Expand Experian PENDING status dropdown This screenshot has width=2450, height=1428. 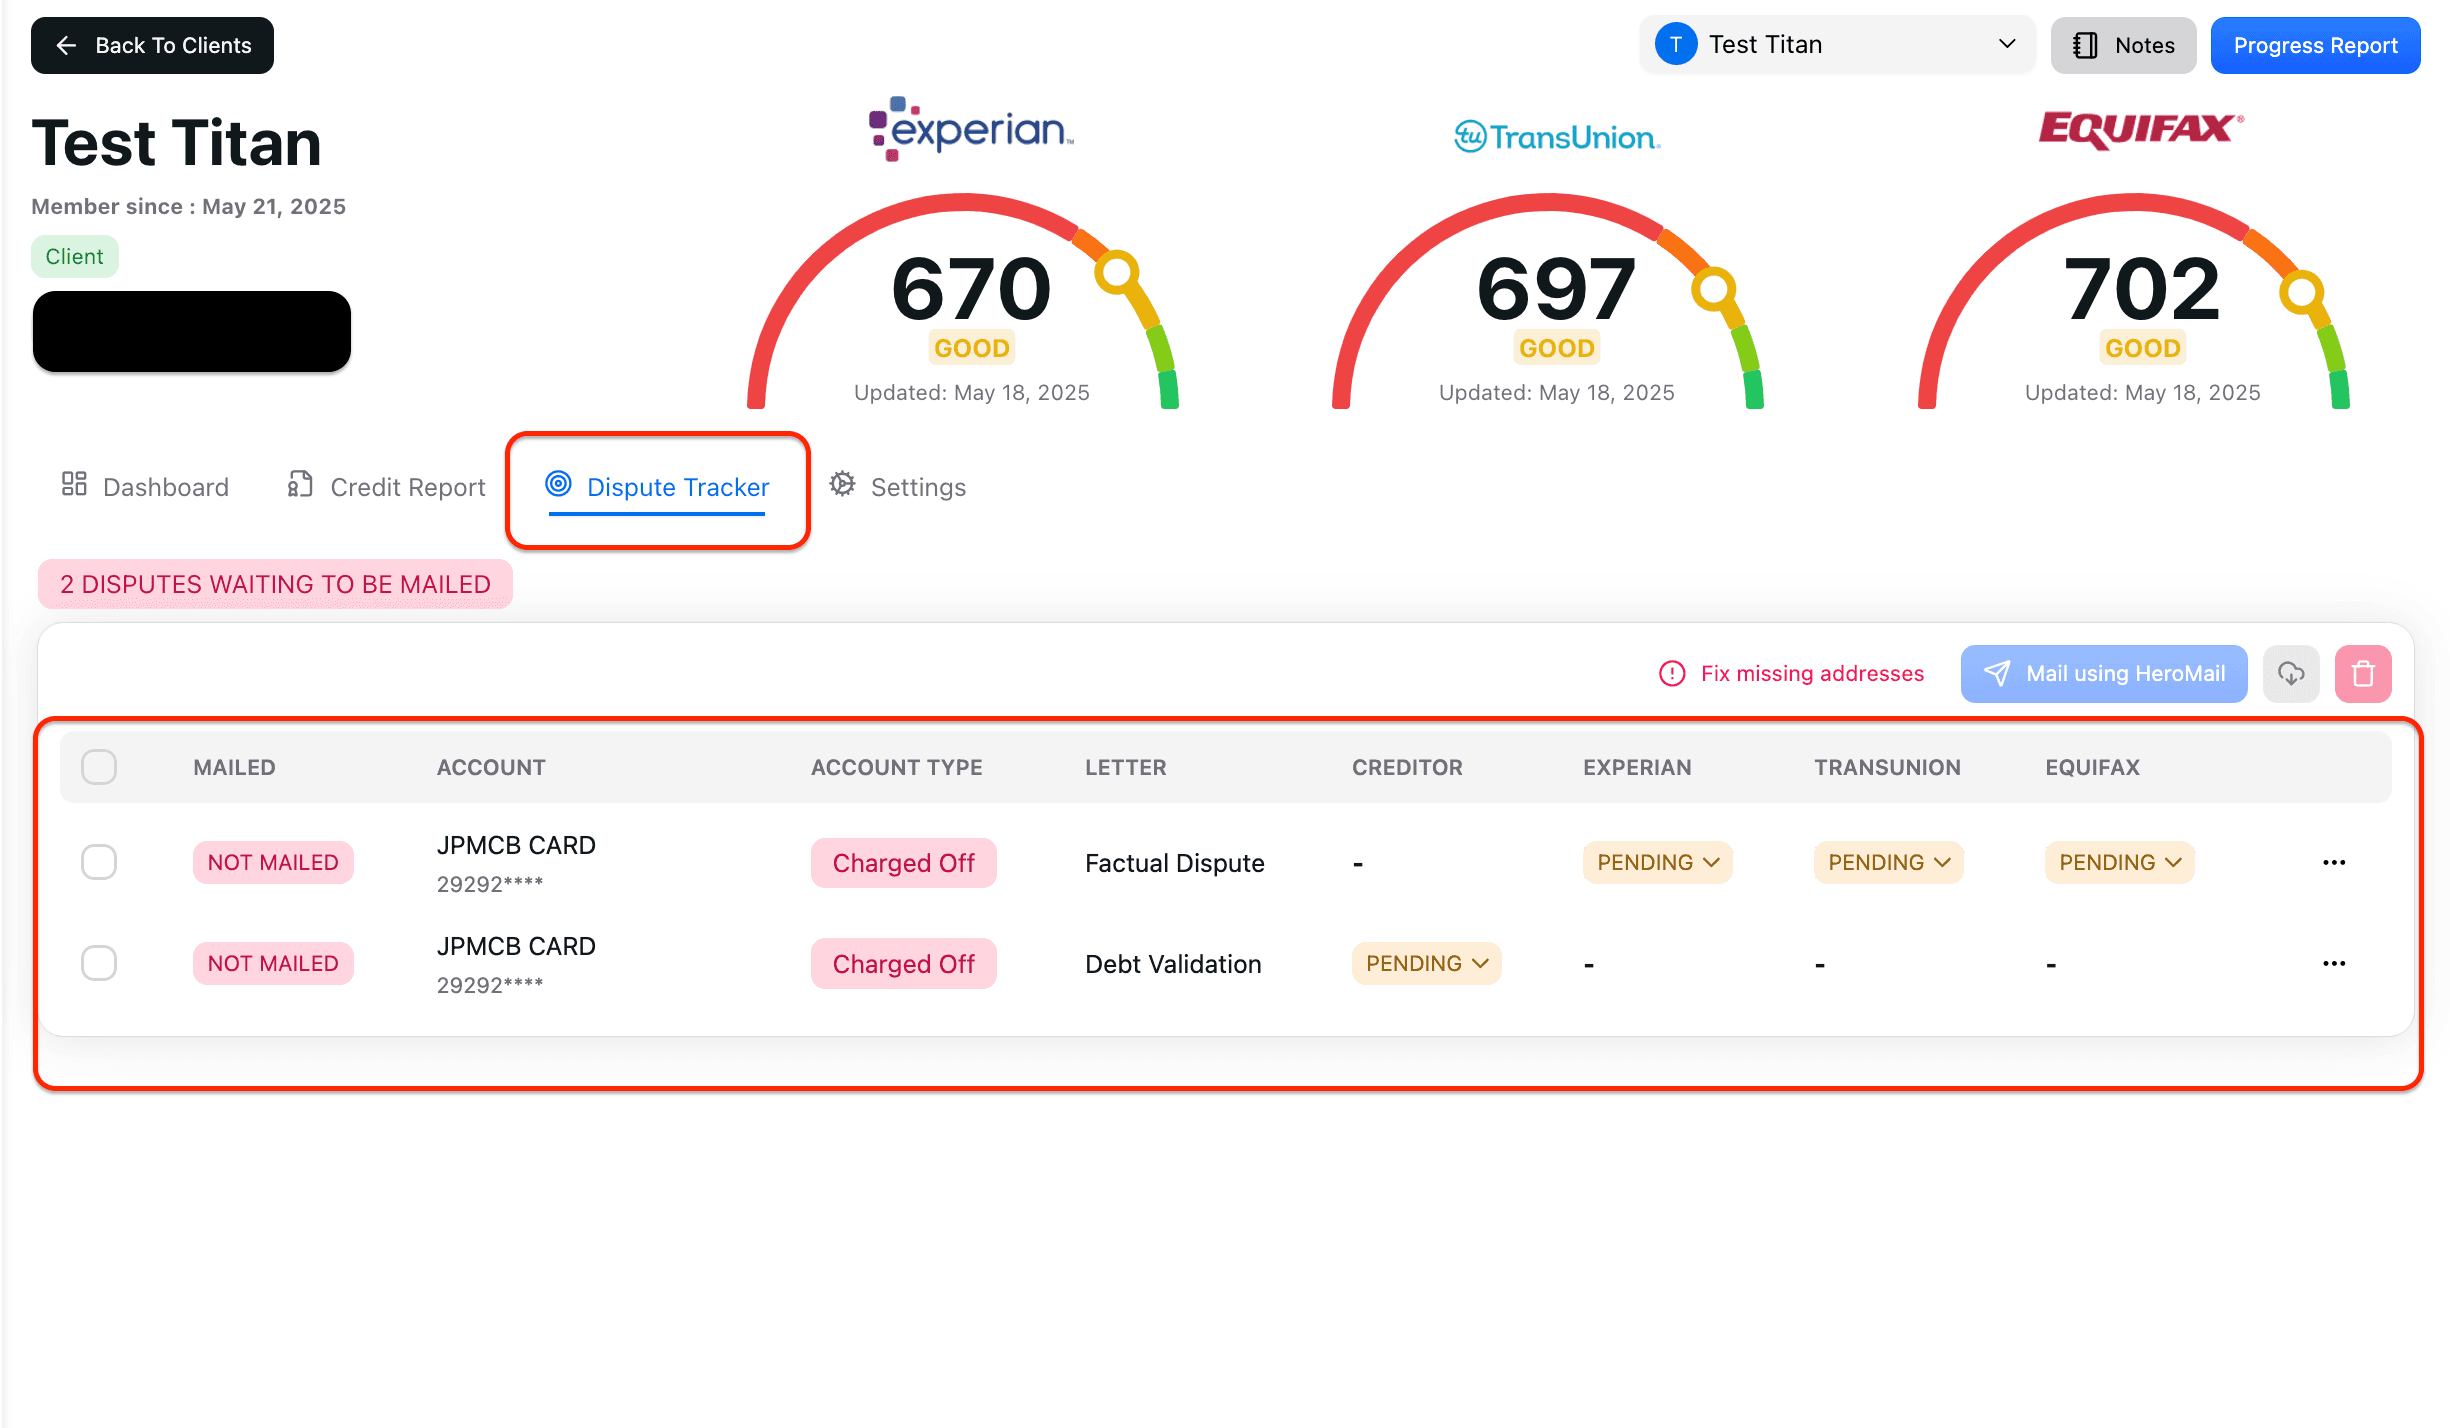[x=1657, y=862]
